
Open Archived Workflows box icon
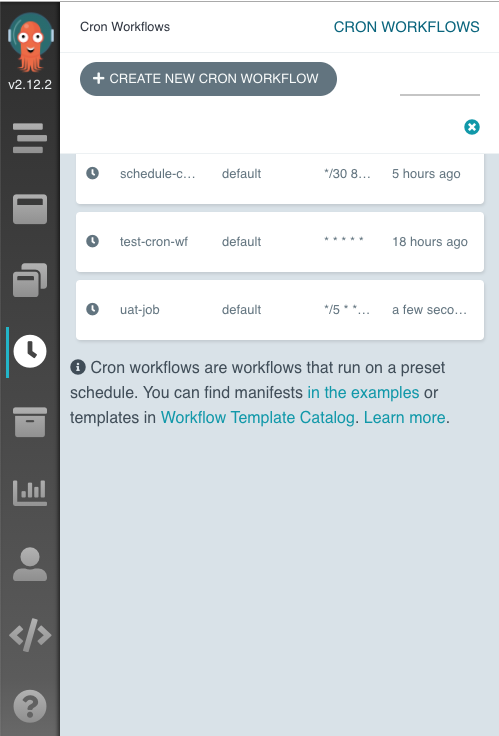click(30, 422)
